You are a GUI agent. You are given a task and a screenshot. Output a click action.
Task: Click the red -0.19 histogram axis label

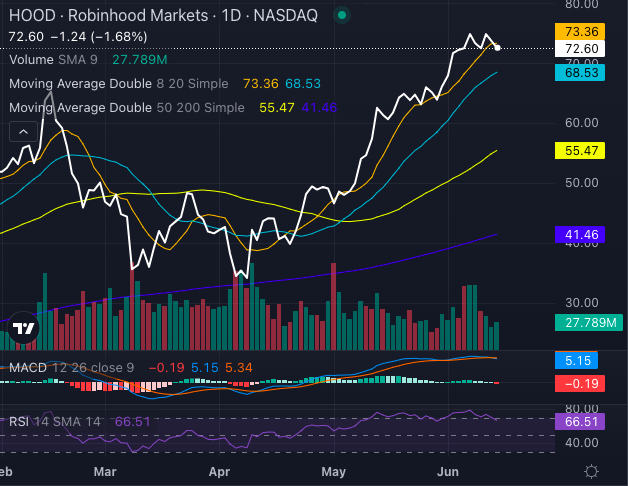[x=580, y=383]
